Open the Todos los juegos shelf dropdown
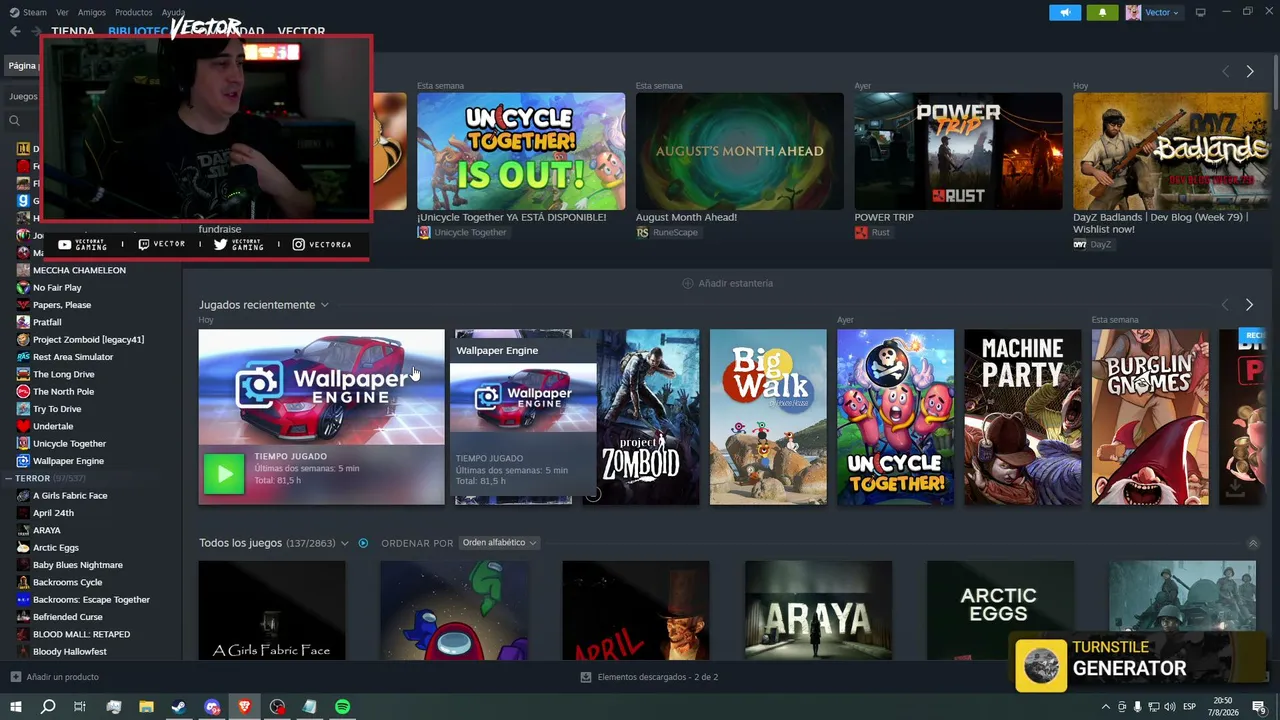Viewport: 1280px width, 720px height. click(344, 543)
